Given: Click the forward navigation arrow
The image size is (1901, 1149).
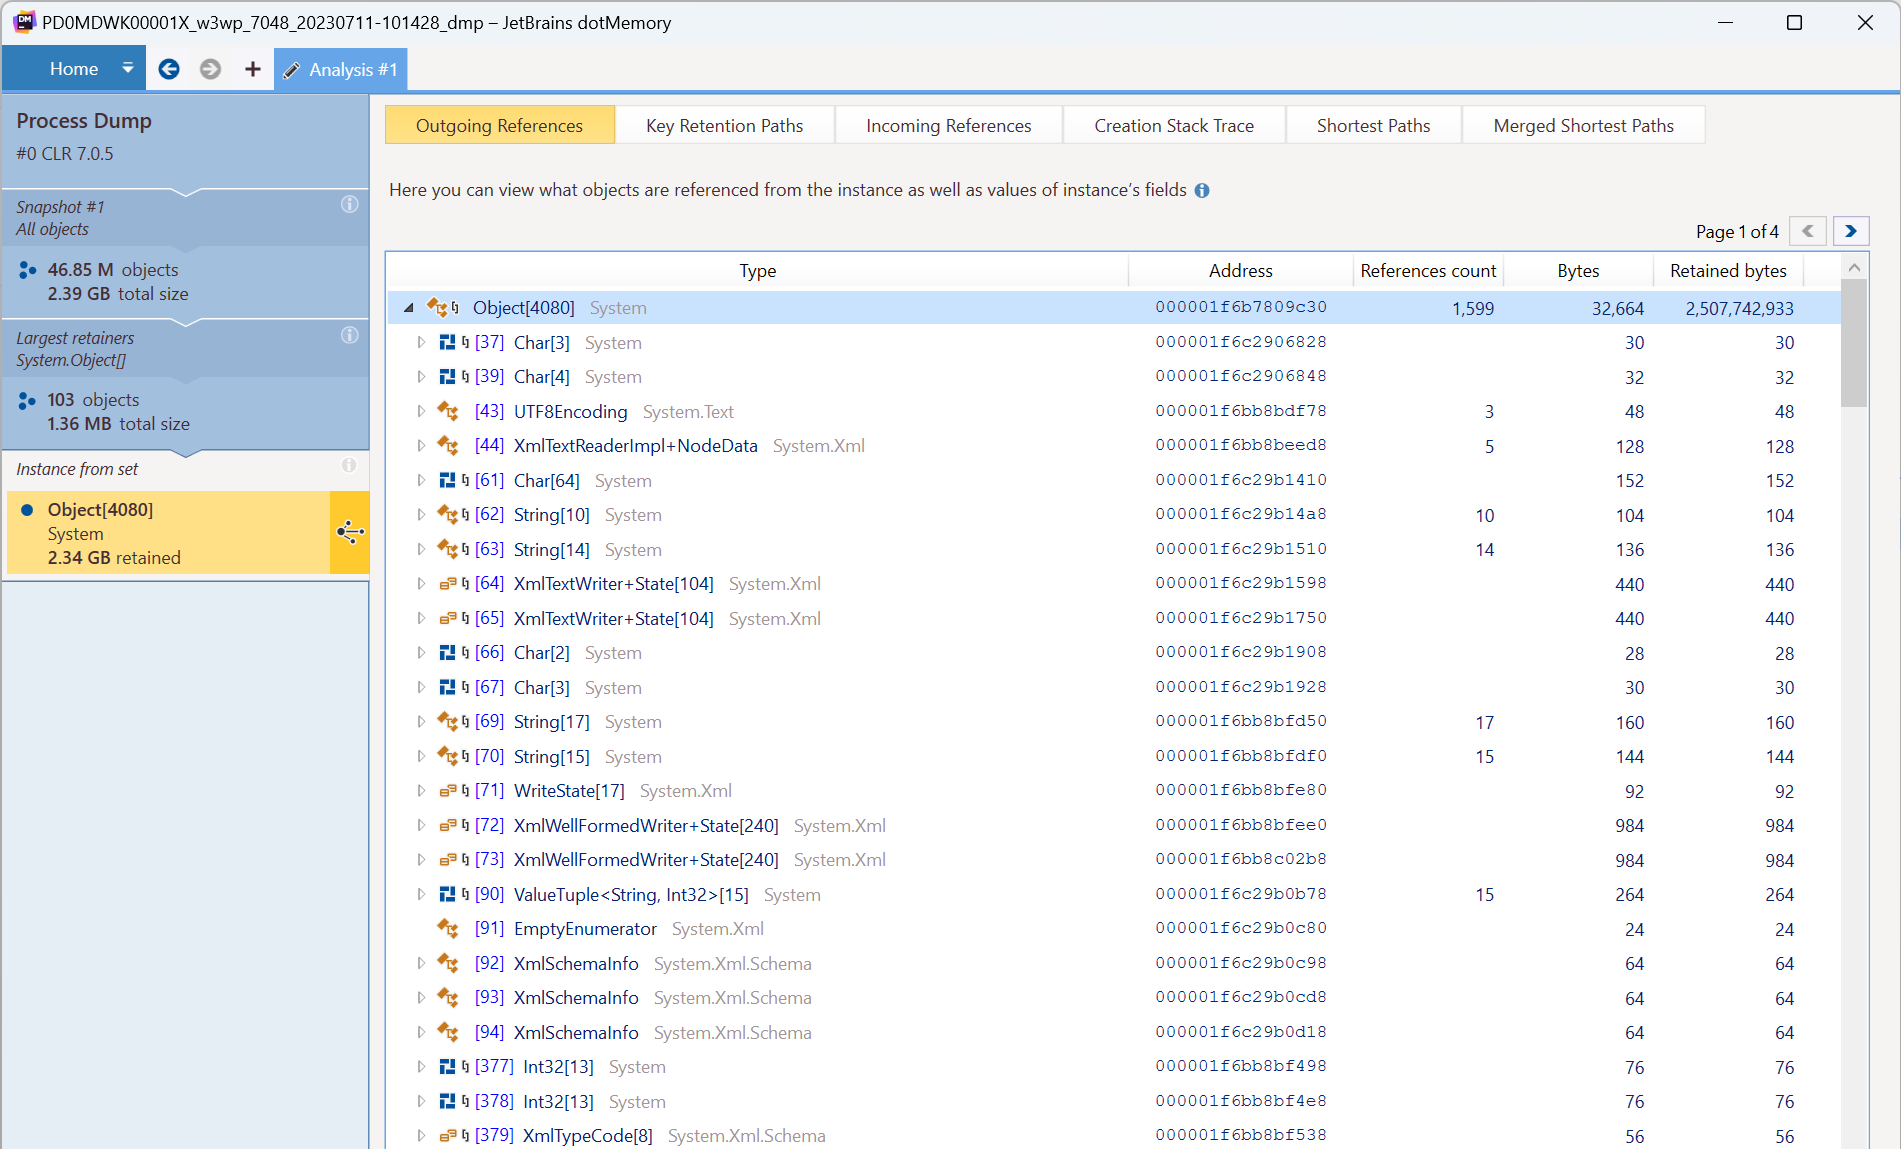Looking at the screenshot, I should 210,69.
